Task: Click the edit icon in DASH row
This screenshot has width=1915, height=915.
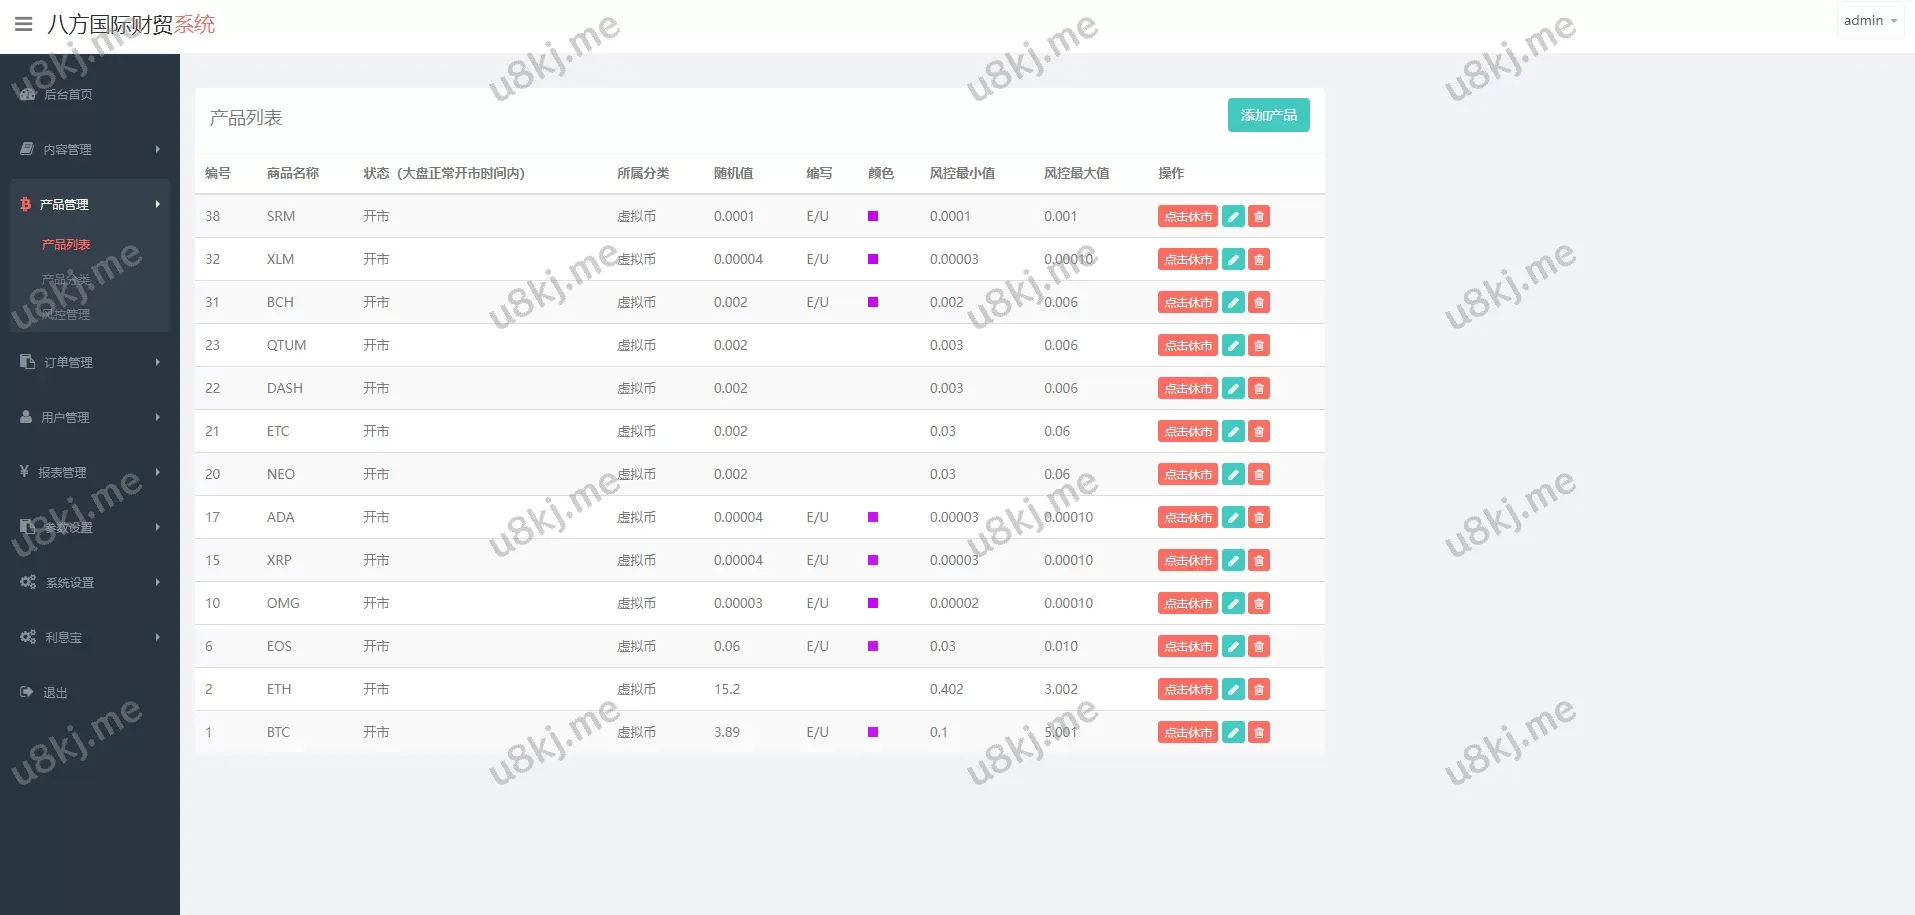Action: (1233, 388)
